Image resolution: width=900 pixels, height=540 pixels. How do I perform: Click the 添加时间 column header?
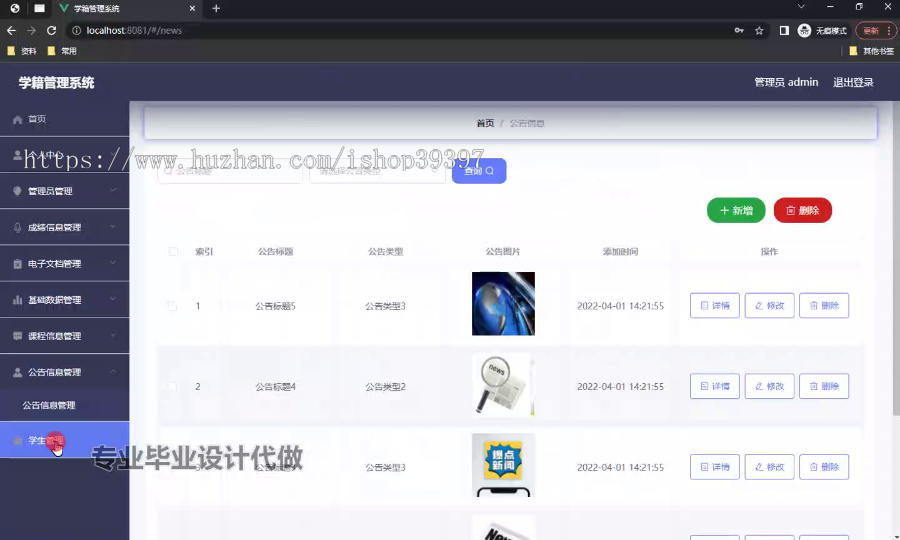620,251
